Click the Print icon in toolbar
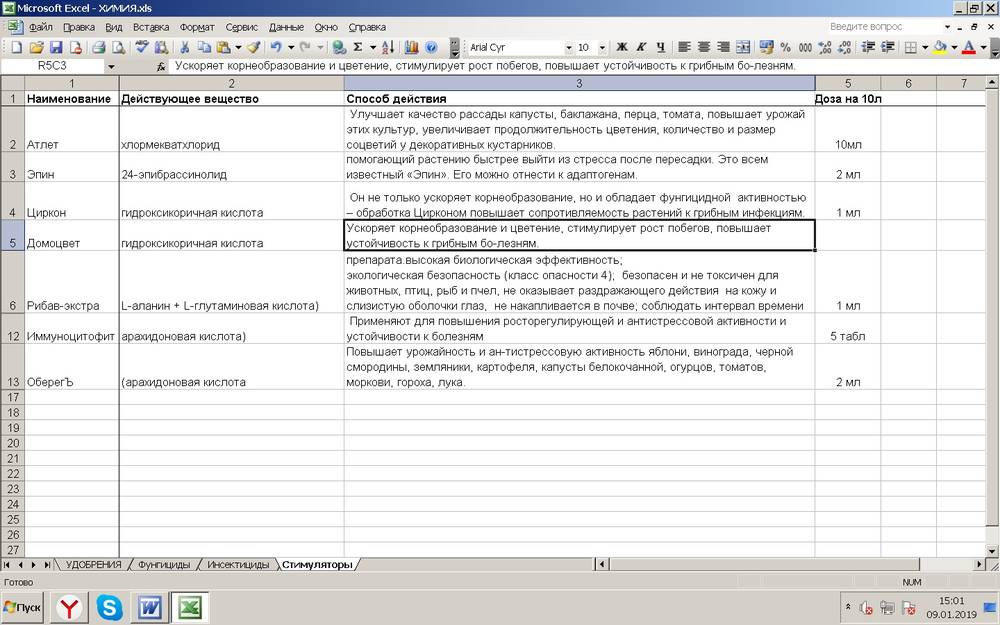 coord(99,47)
